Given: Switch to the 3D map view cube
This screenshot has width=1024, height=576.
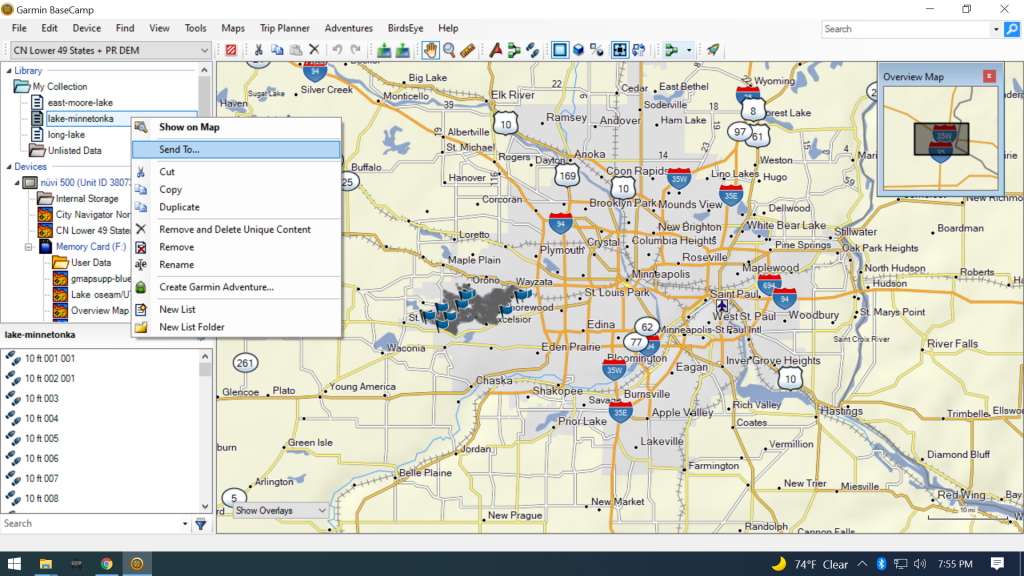Looking at the screenshot, I should pos(579,50).
